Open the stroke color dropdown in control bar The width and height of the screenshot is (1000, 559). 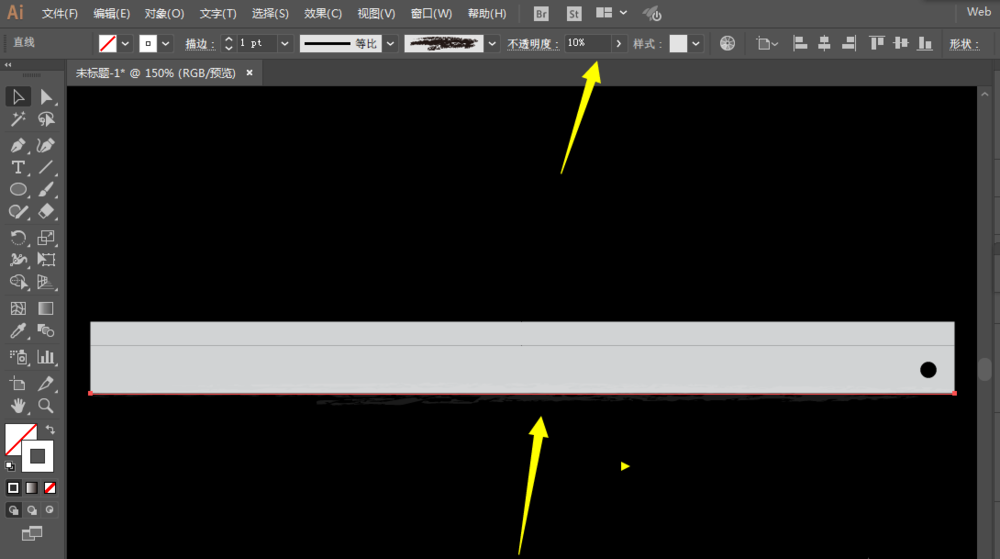click(x=166, y=43)
